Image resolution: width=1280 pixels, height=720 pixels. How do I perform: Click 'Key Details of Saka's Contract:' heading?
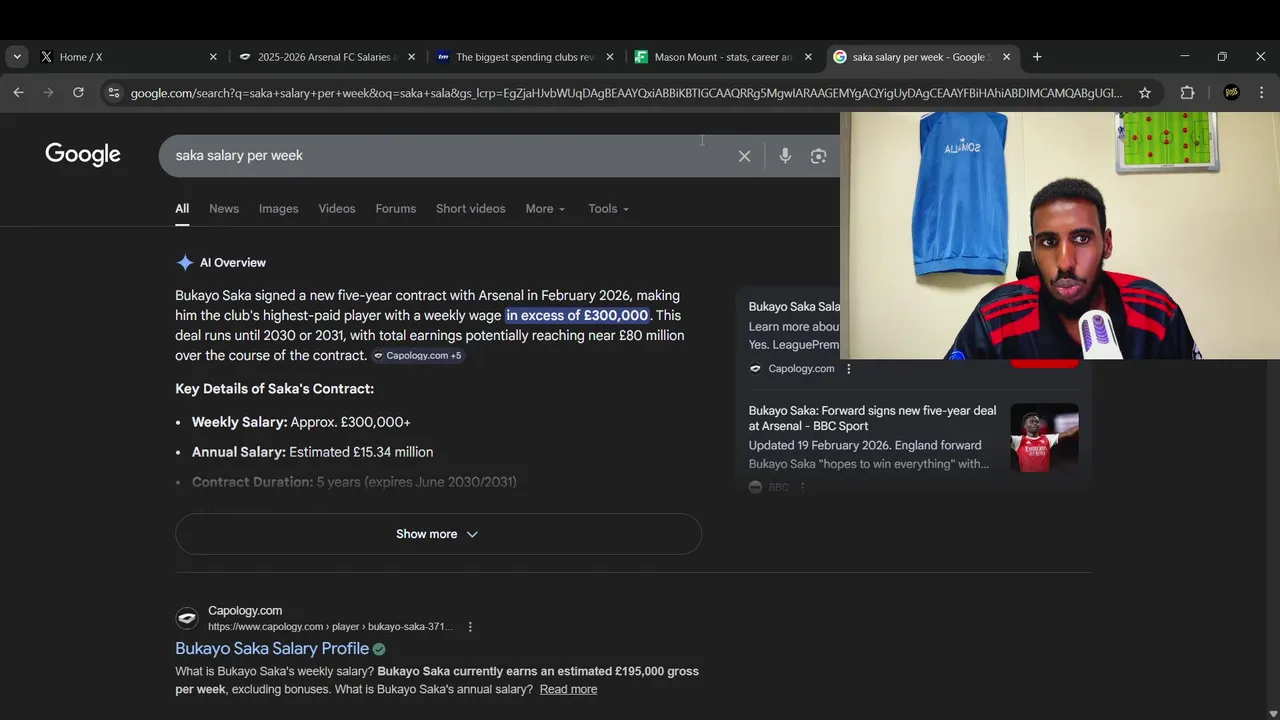(274, 389)
